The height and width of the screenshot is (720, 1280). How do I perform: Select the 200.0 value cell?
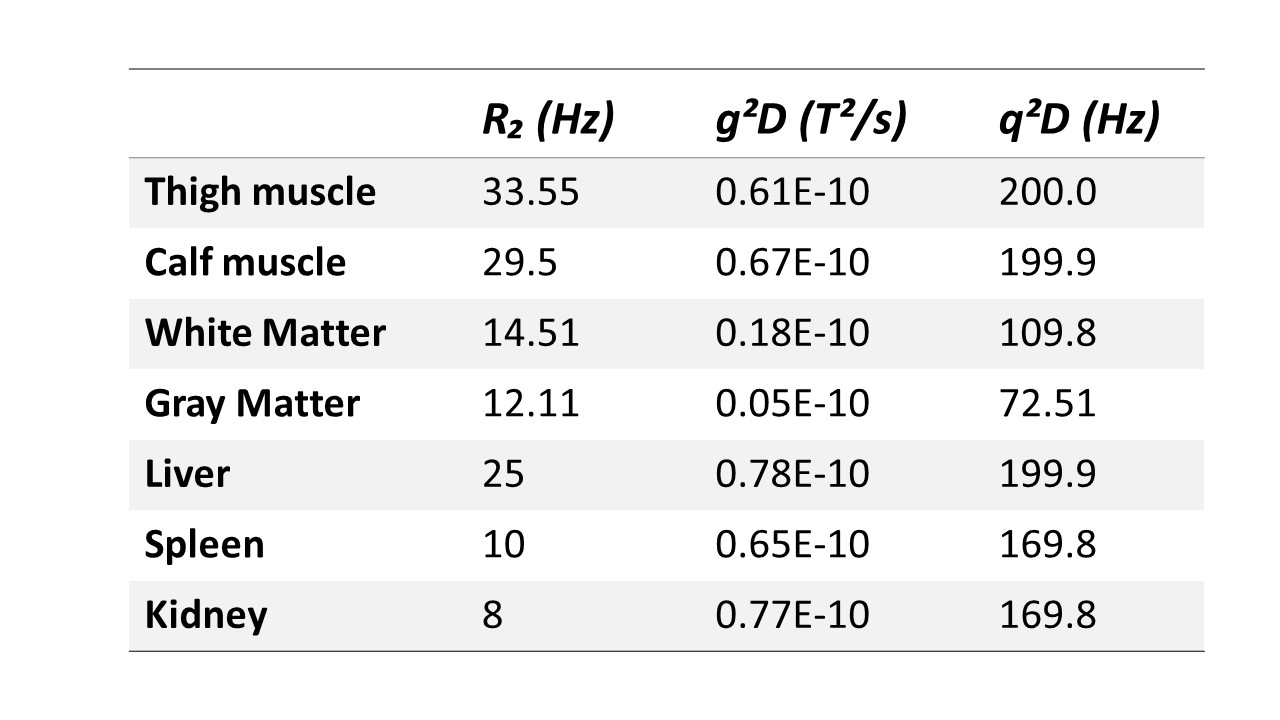1047,192
